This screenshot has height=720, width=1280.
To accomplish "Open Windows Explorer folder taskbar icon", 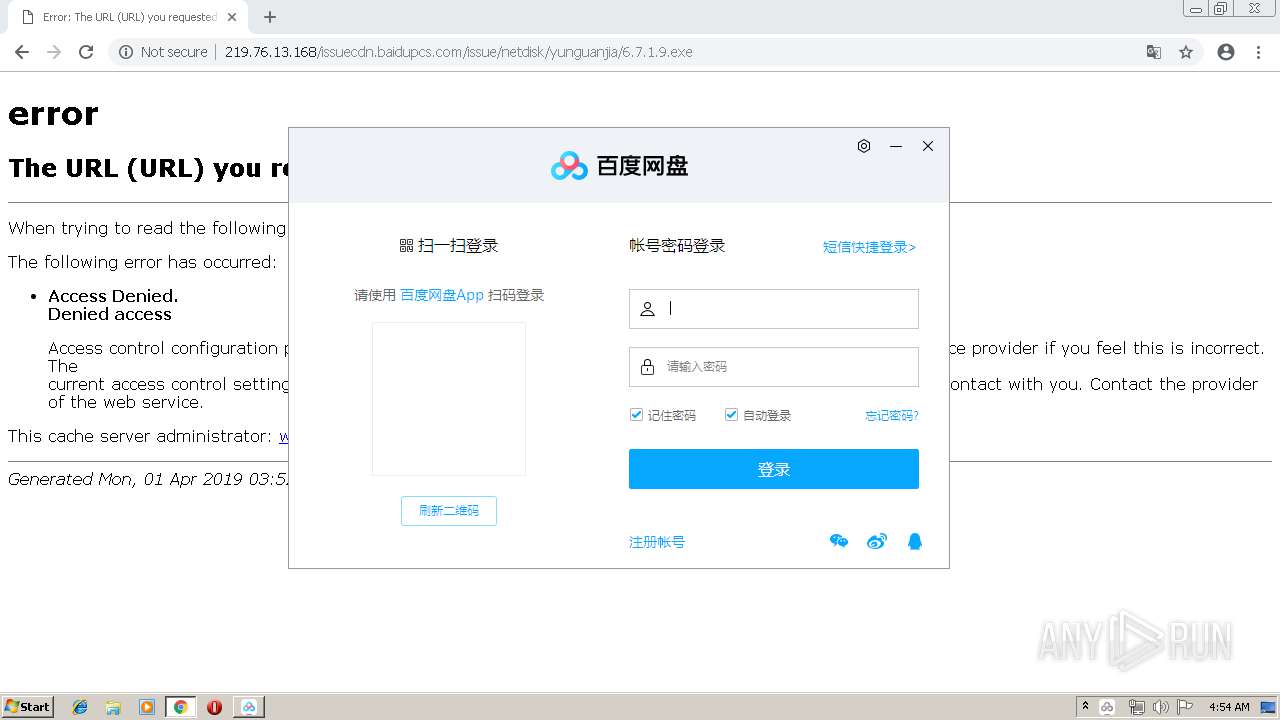I will 113,707.
